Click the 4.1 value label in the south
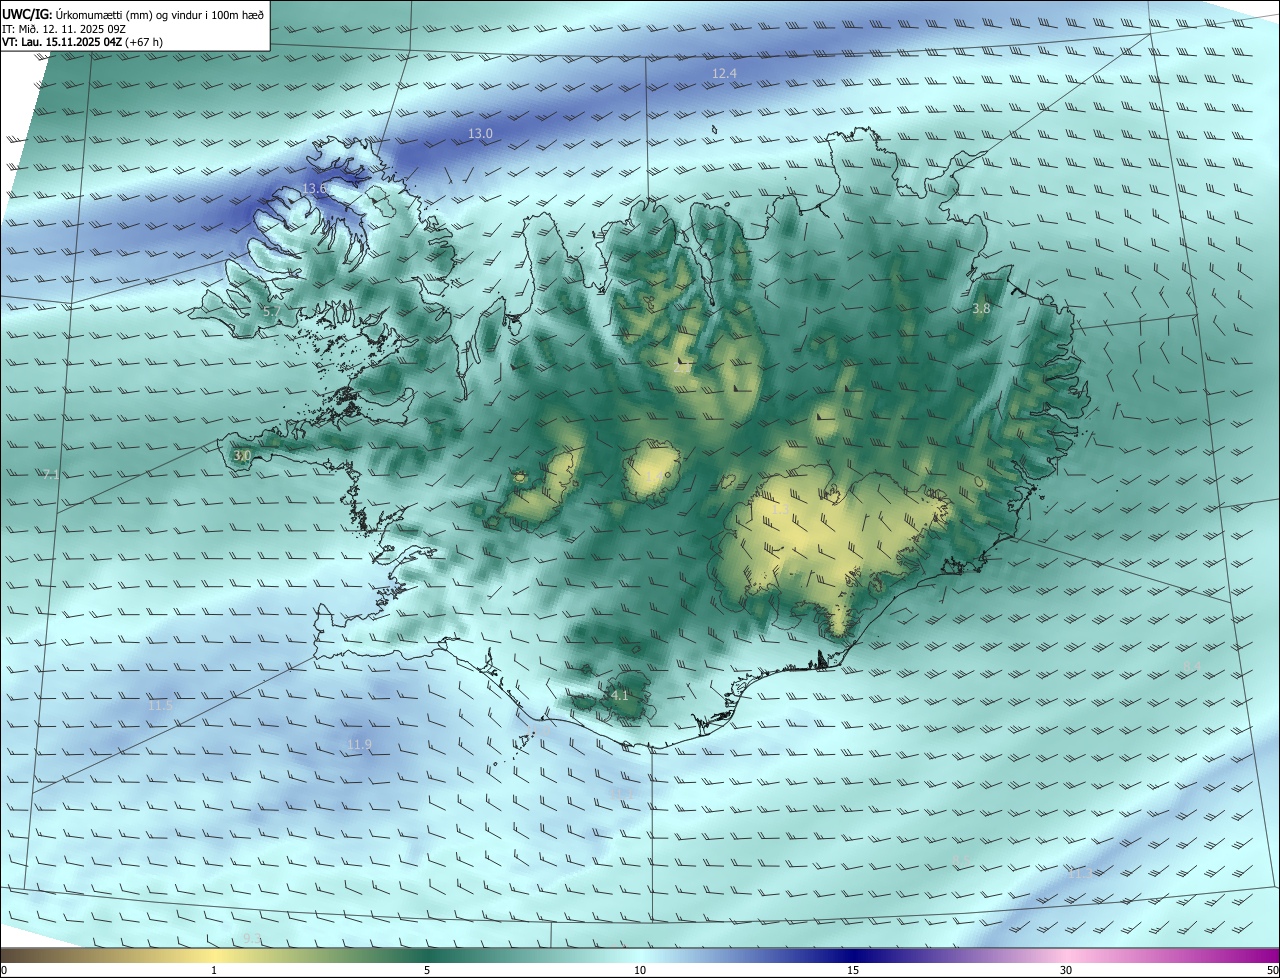Screen dimensions: 1280x978 (619, 695)
